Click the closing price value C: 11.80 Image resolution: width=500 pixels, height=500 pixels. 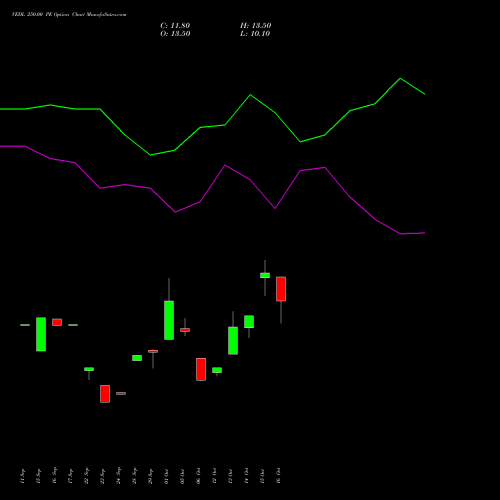point(175,26)
